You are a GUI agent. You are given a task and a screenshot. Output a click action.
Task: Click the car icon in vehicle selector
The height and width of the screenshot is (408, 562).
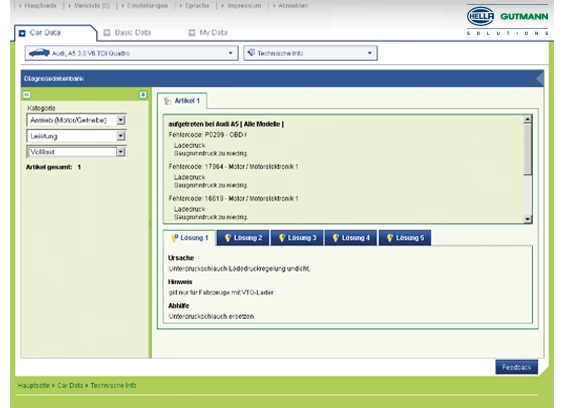tap(39, 53)
